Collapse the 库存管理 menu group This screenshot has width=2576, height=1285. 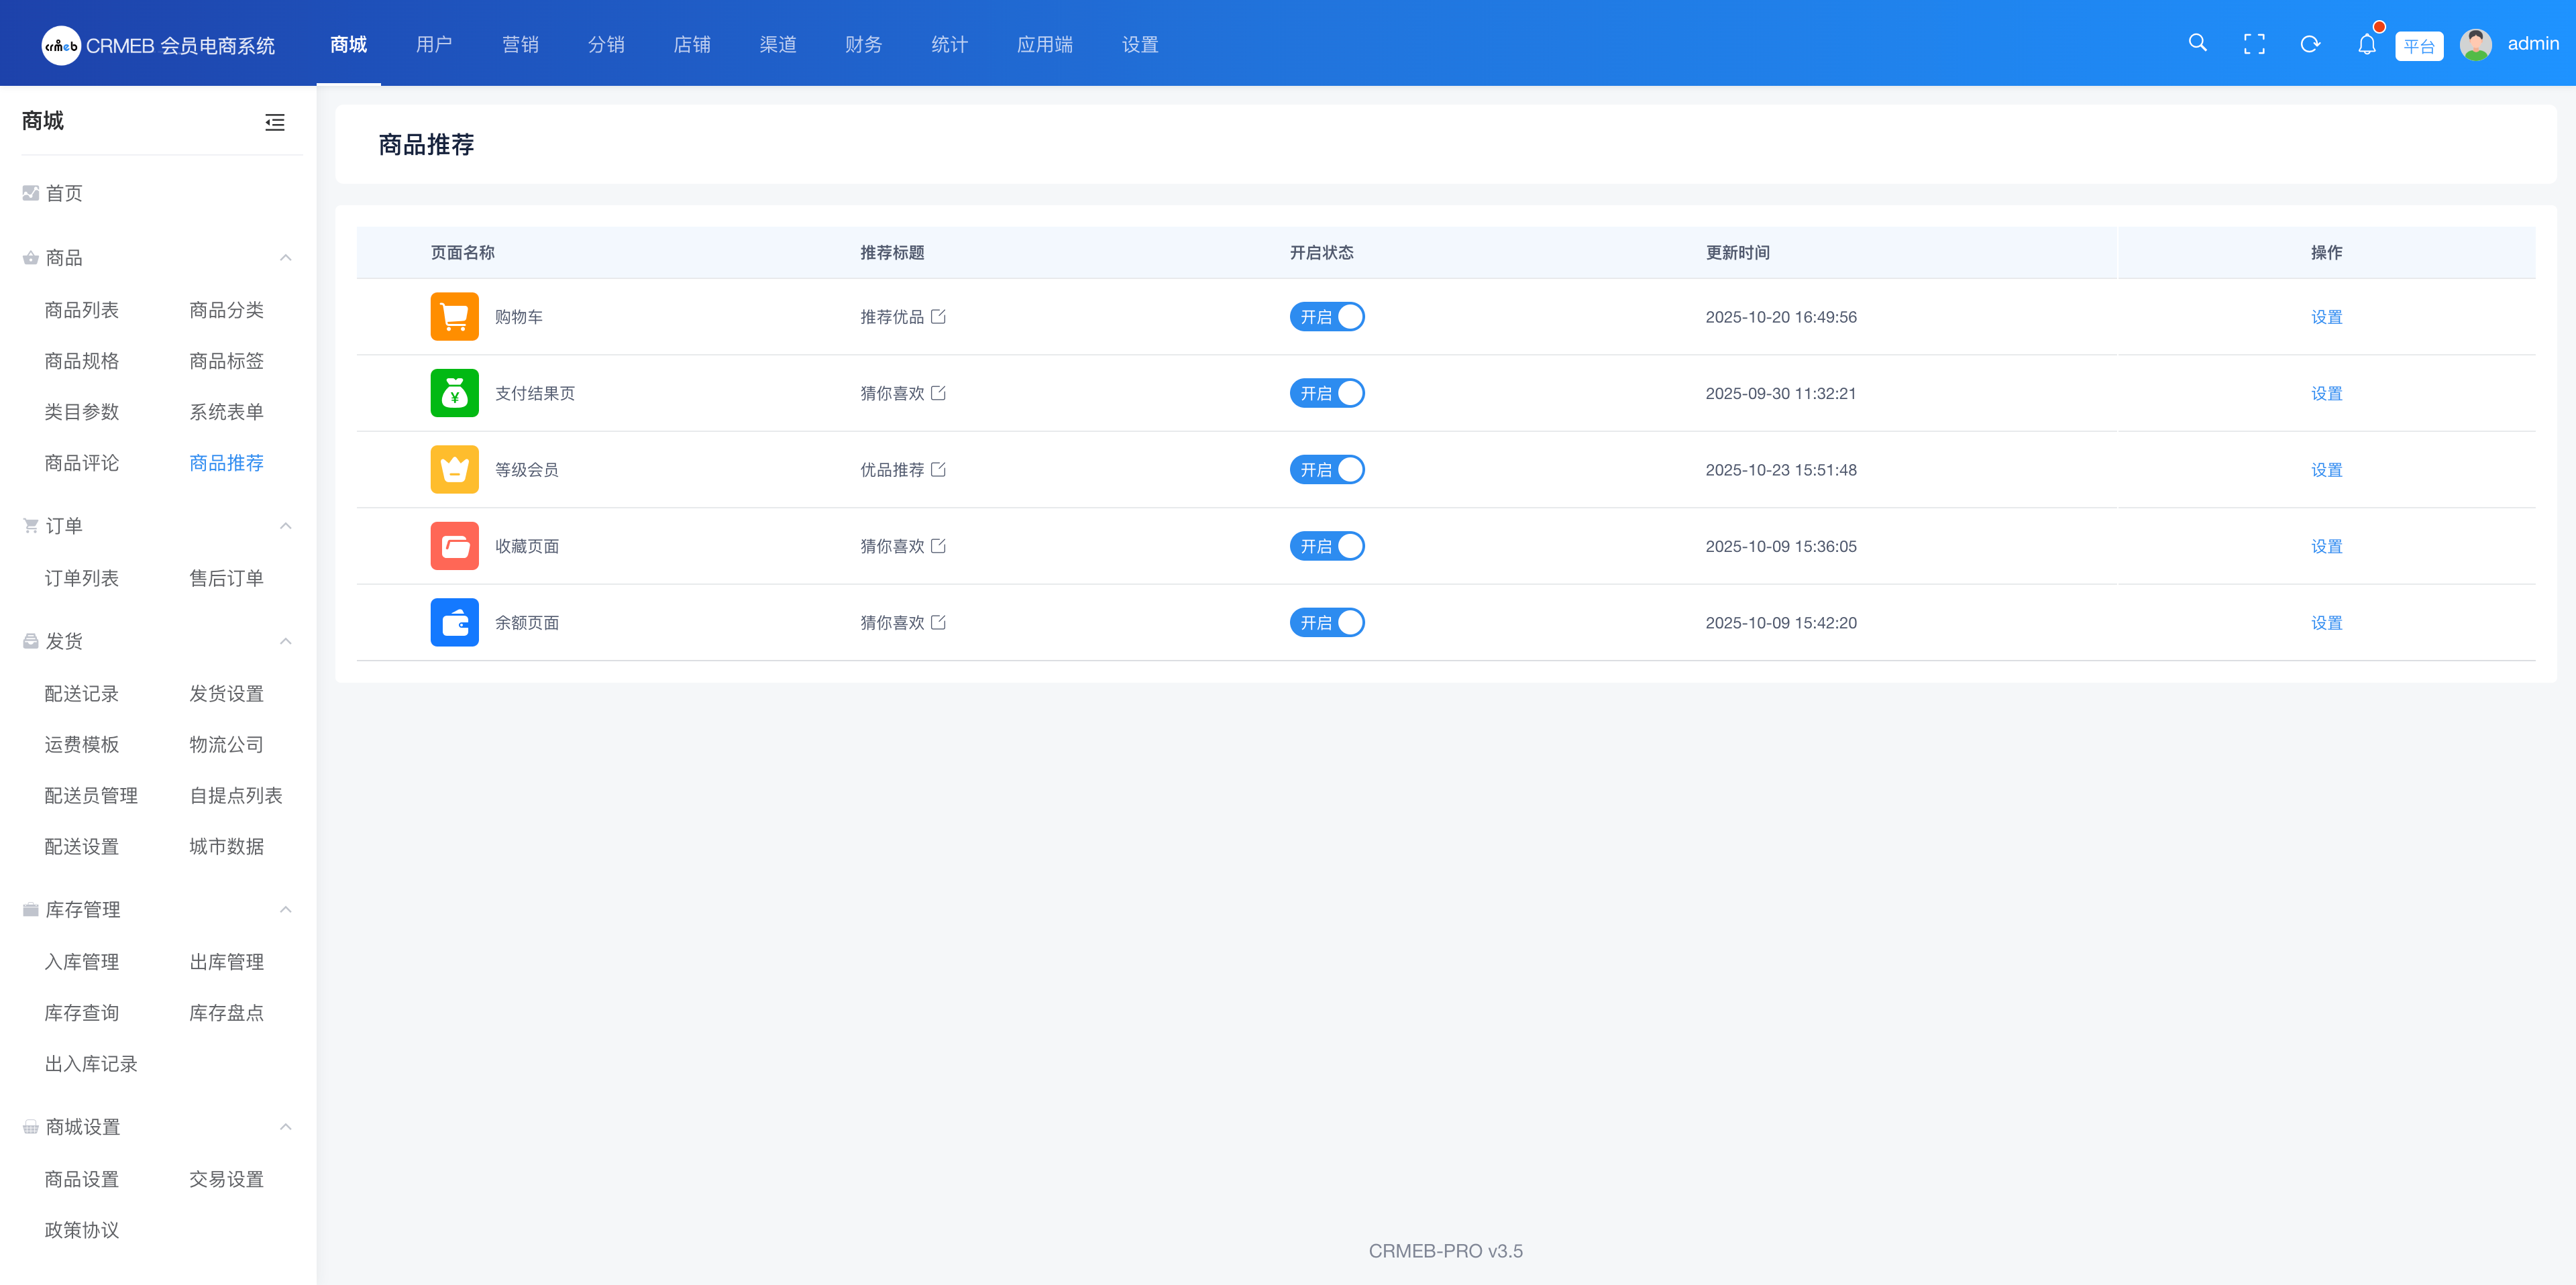click(x=285, y=909)
